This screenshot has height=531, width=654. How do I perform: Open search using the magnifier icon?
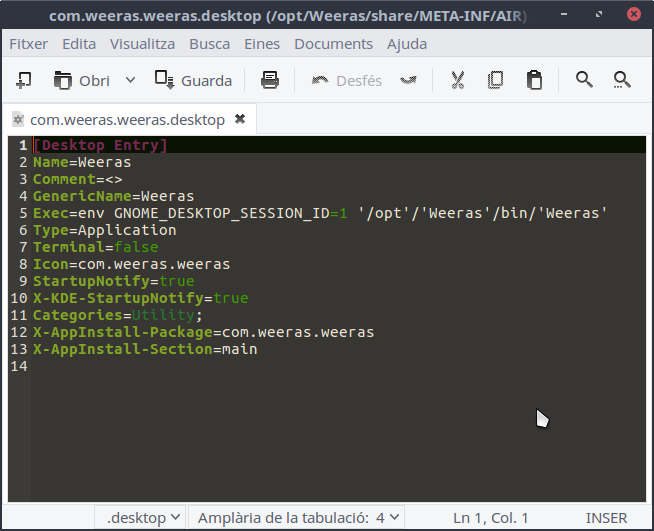[584, 80]
